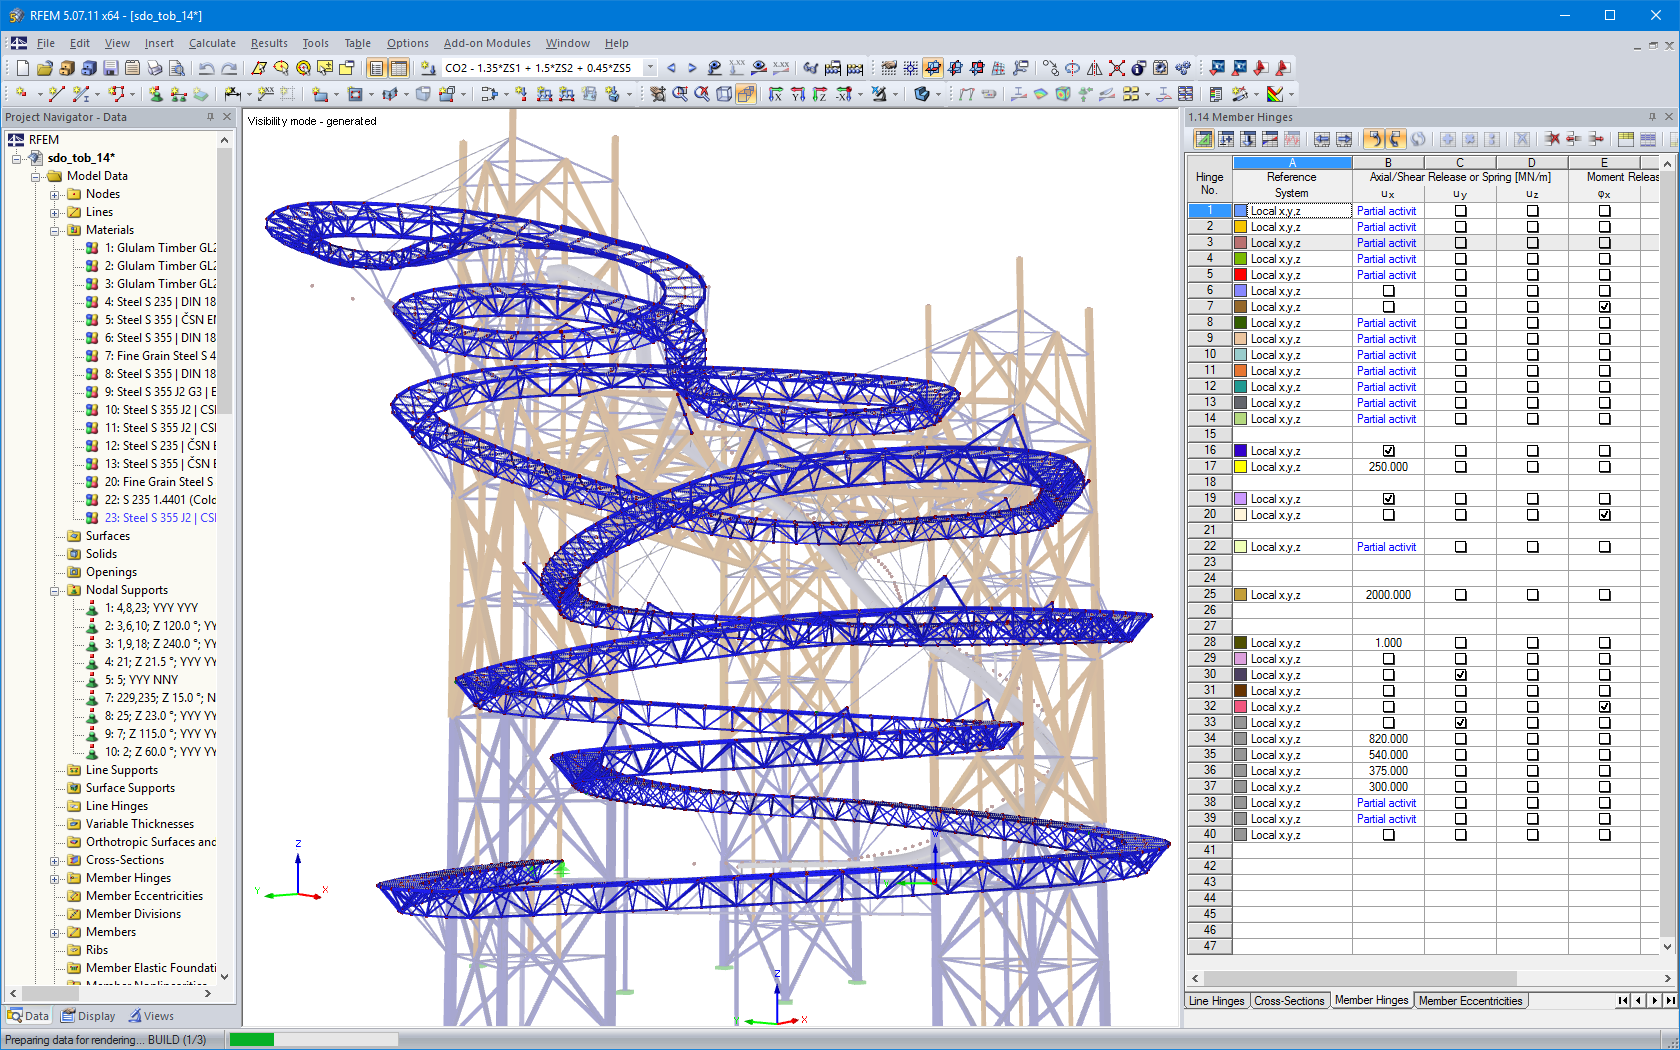1680x1050 pixels.
Task: Collapse the Nodal Supports tree node
Action: tap(54, 590)
